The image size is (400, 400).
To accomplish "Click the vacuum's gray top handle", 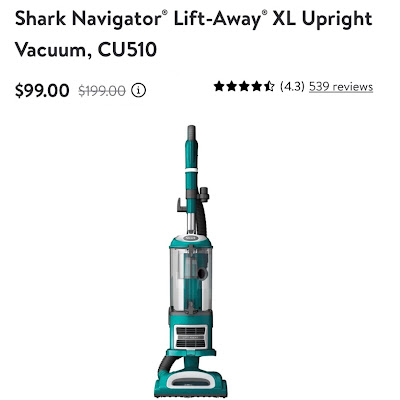I will coord(191,132).
